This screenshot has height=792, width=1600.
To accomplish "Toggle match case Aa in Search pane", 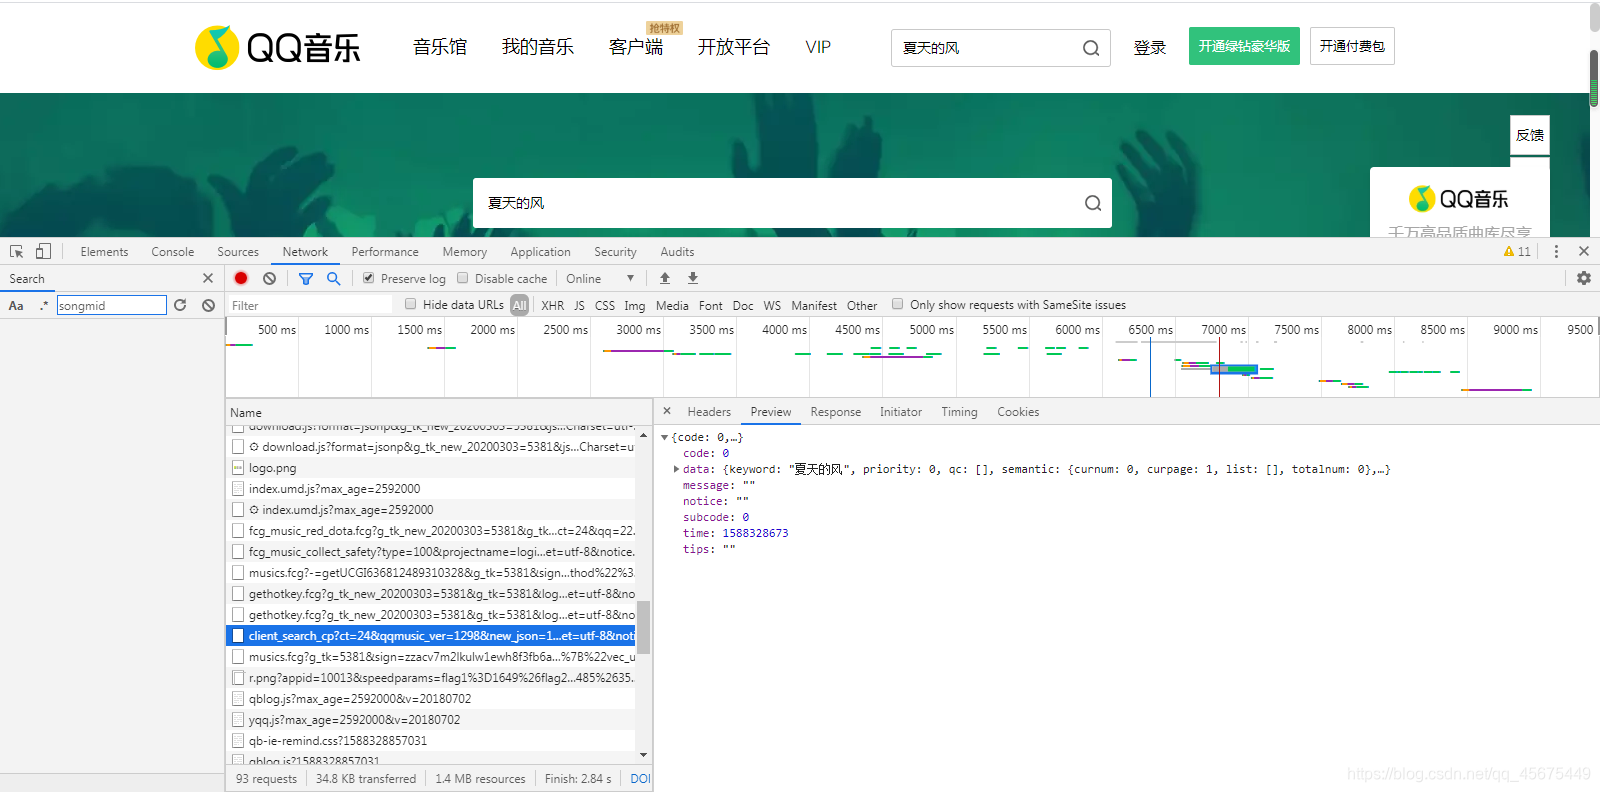I will click(16, 306).
